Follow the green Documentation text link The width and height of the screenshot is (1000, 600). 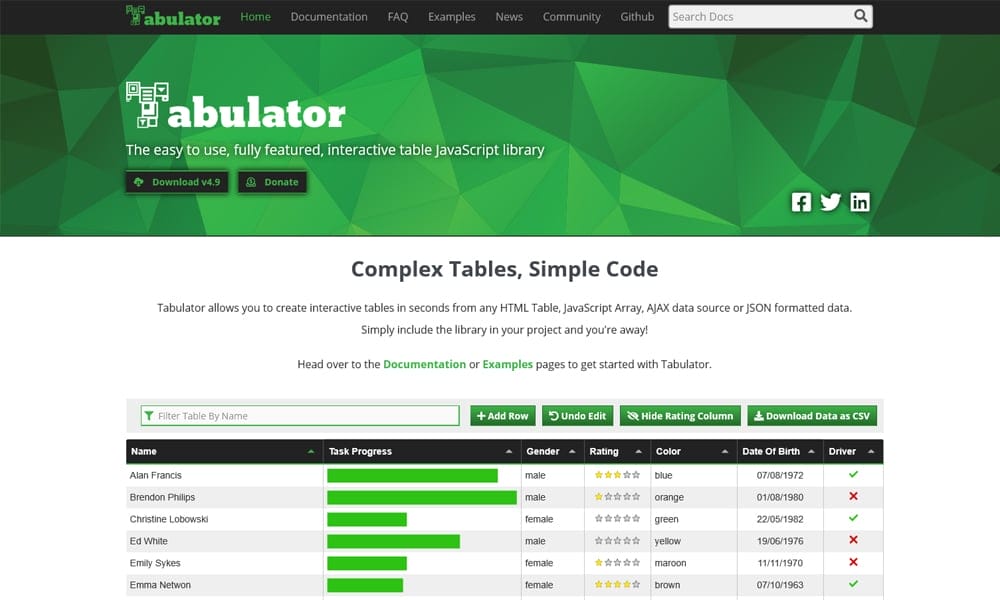424,364
